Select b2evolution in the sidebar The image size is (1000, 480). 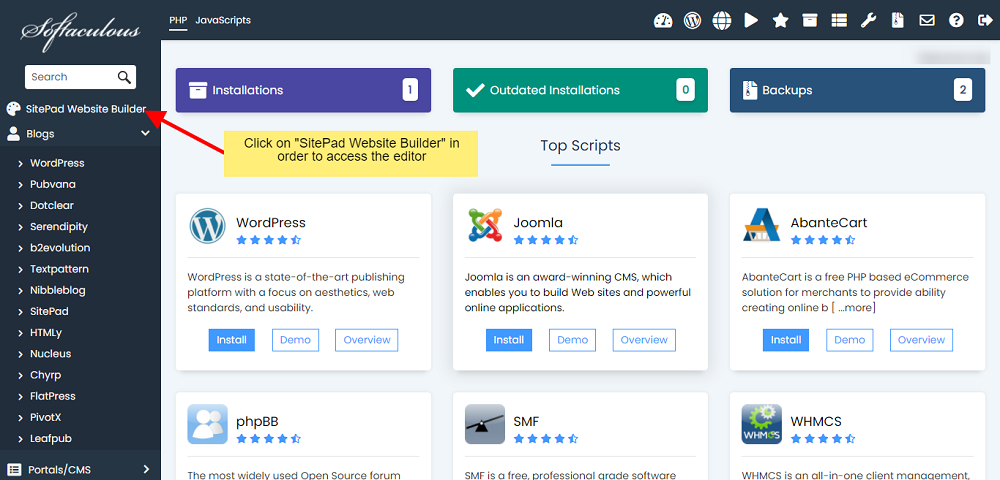(60, 247)
